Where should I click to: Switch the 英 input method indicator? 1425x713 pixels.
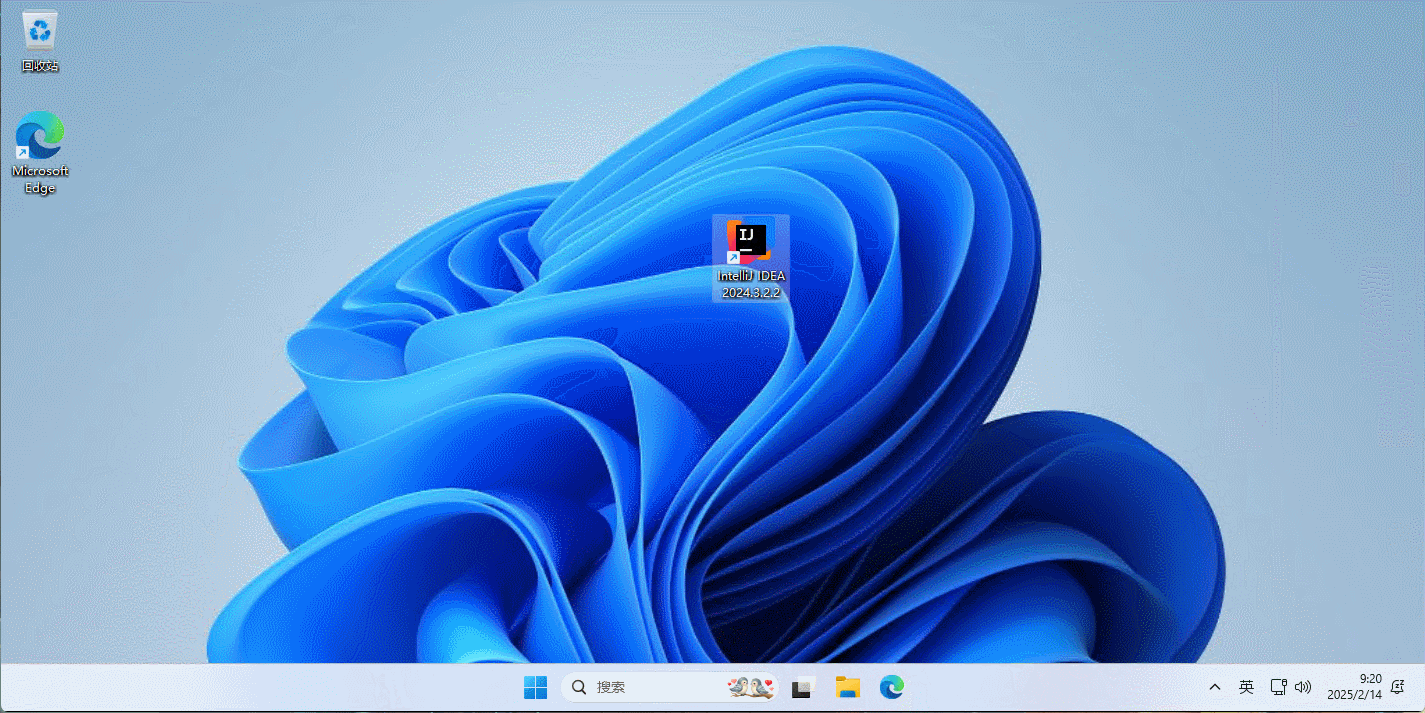click(x=1246, y=687)
